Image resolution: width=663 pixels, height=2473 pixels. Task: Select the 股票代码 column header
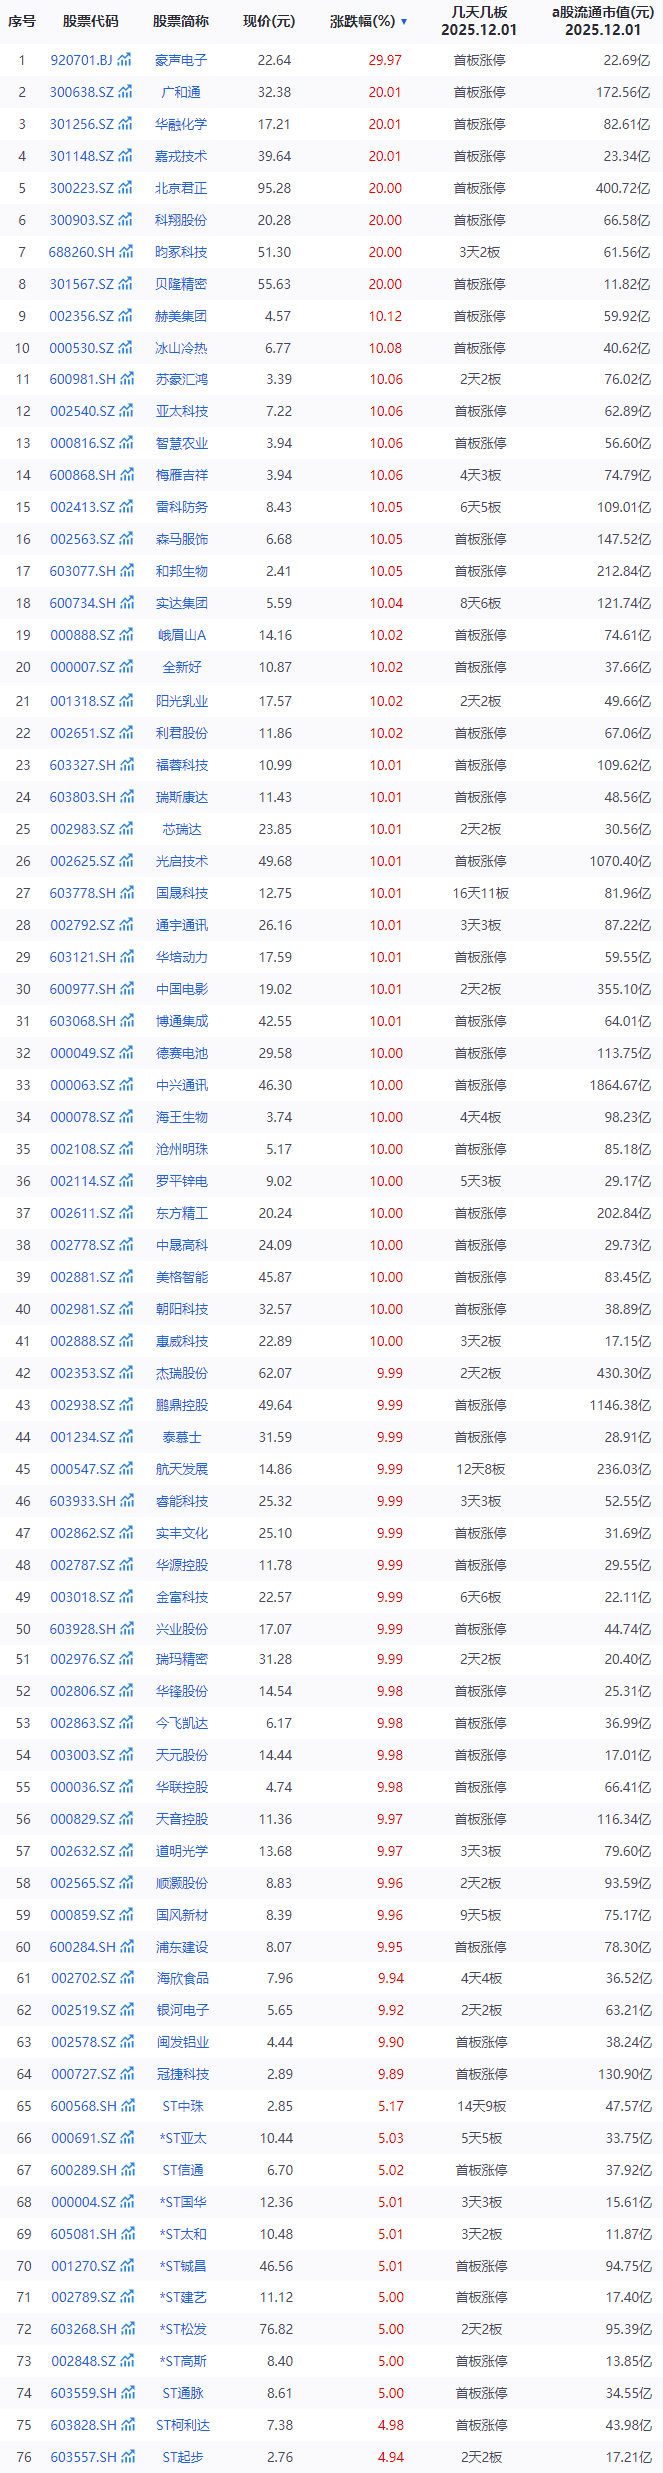(x=90, y=21)
